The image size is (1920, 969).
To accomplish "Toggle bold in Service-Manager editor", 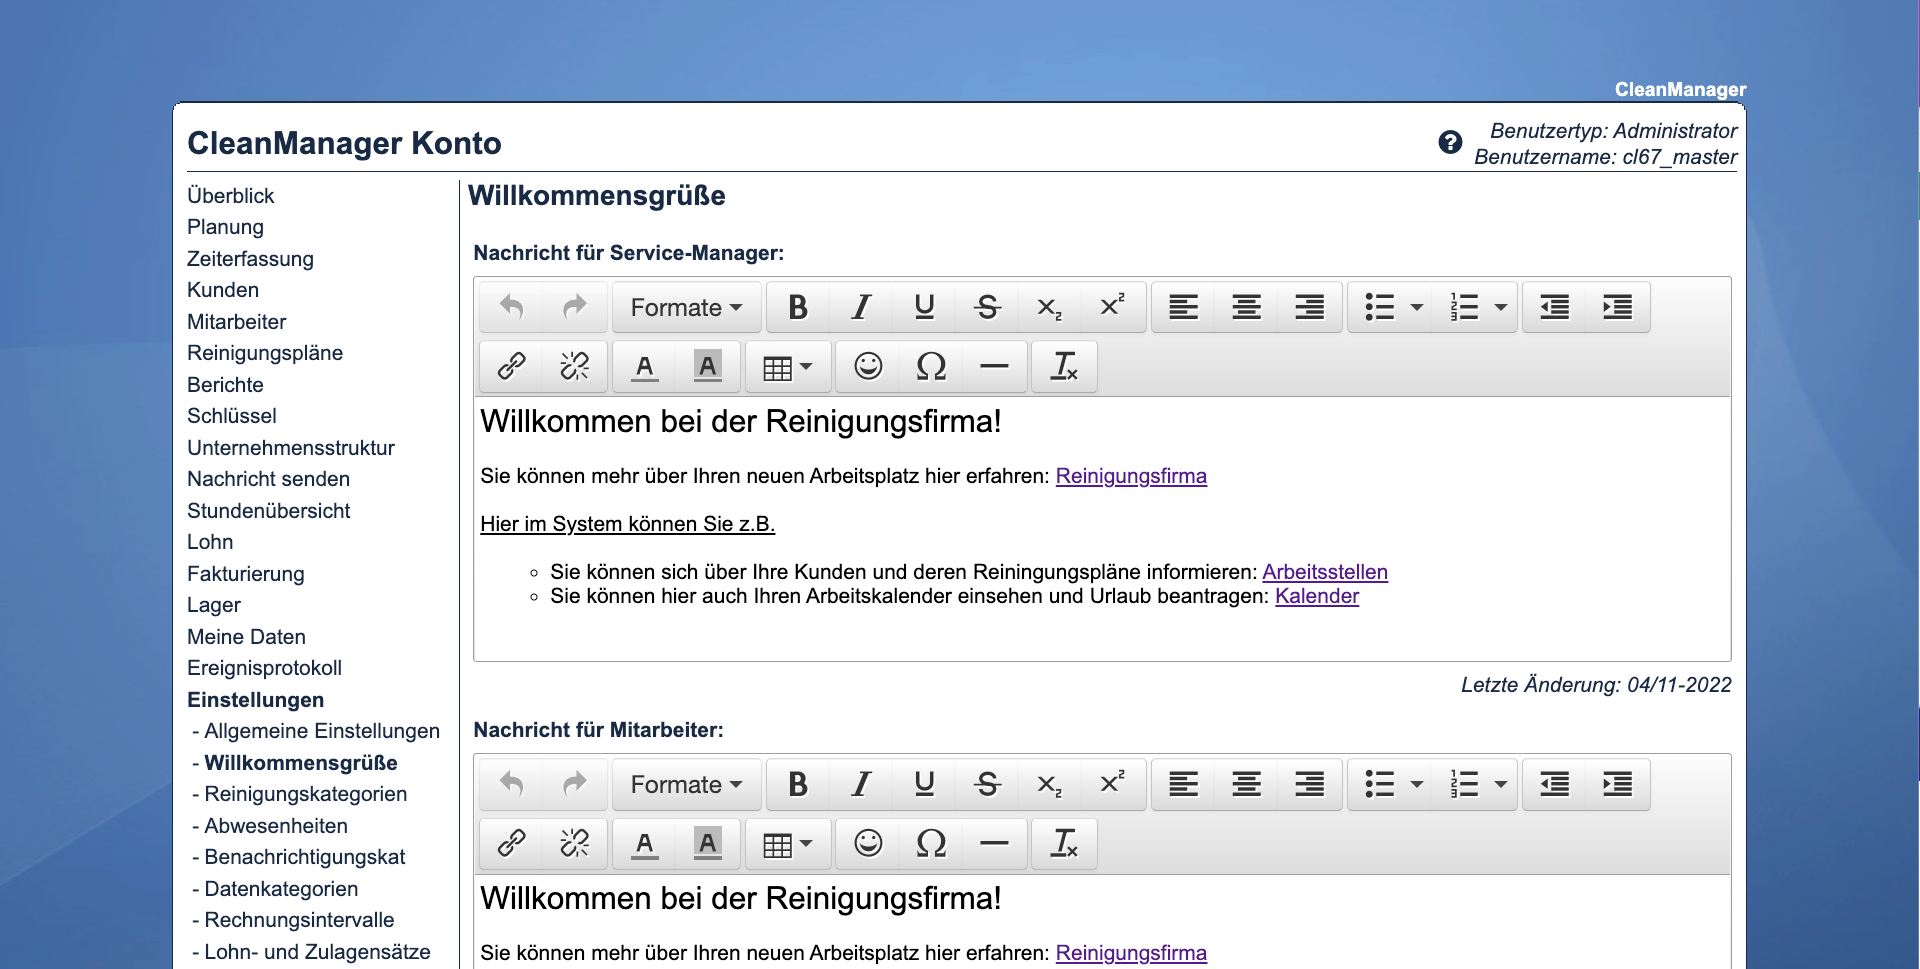I will click(797, 307).
